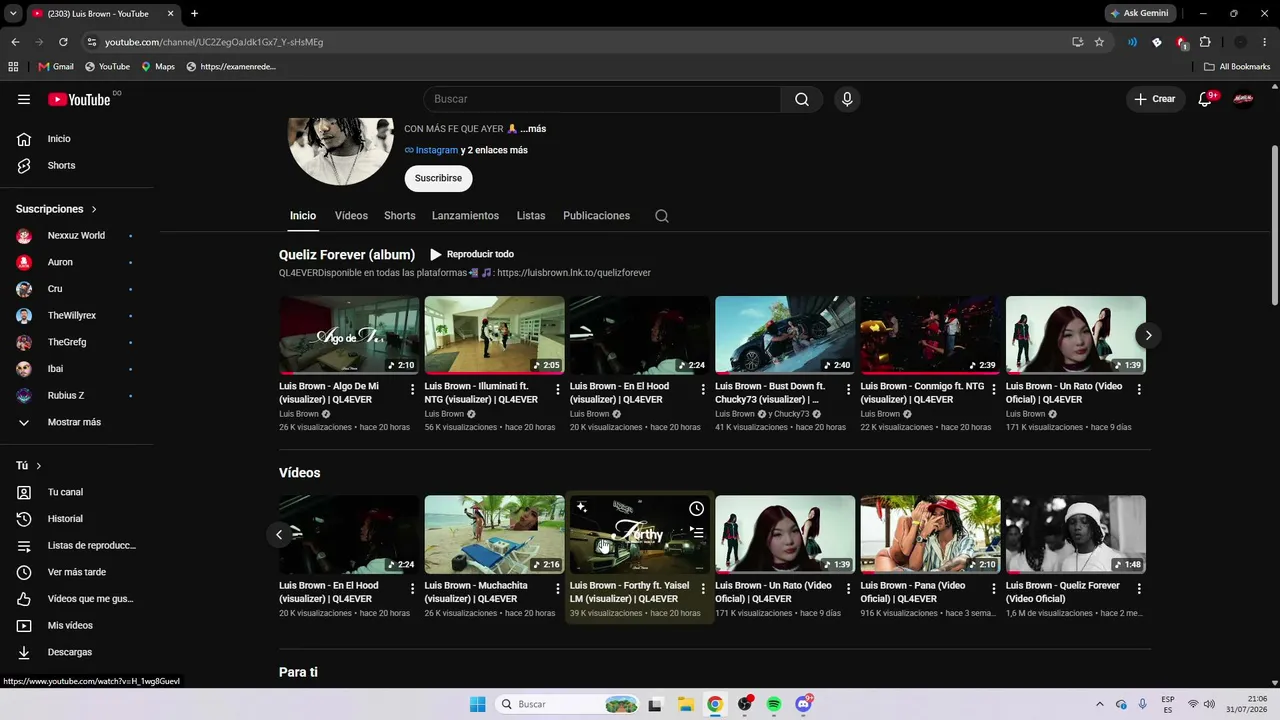The image size is (1280, 720).
Task: Open the Windows Start menu
Action: point(477,704)
